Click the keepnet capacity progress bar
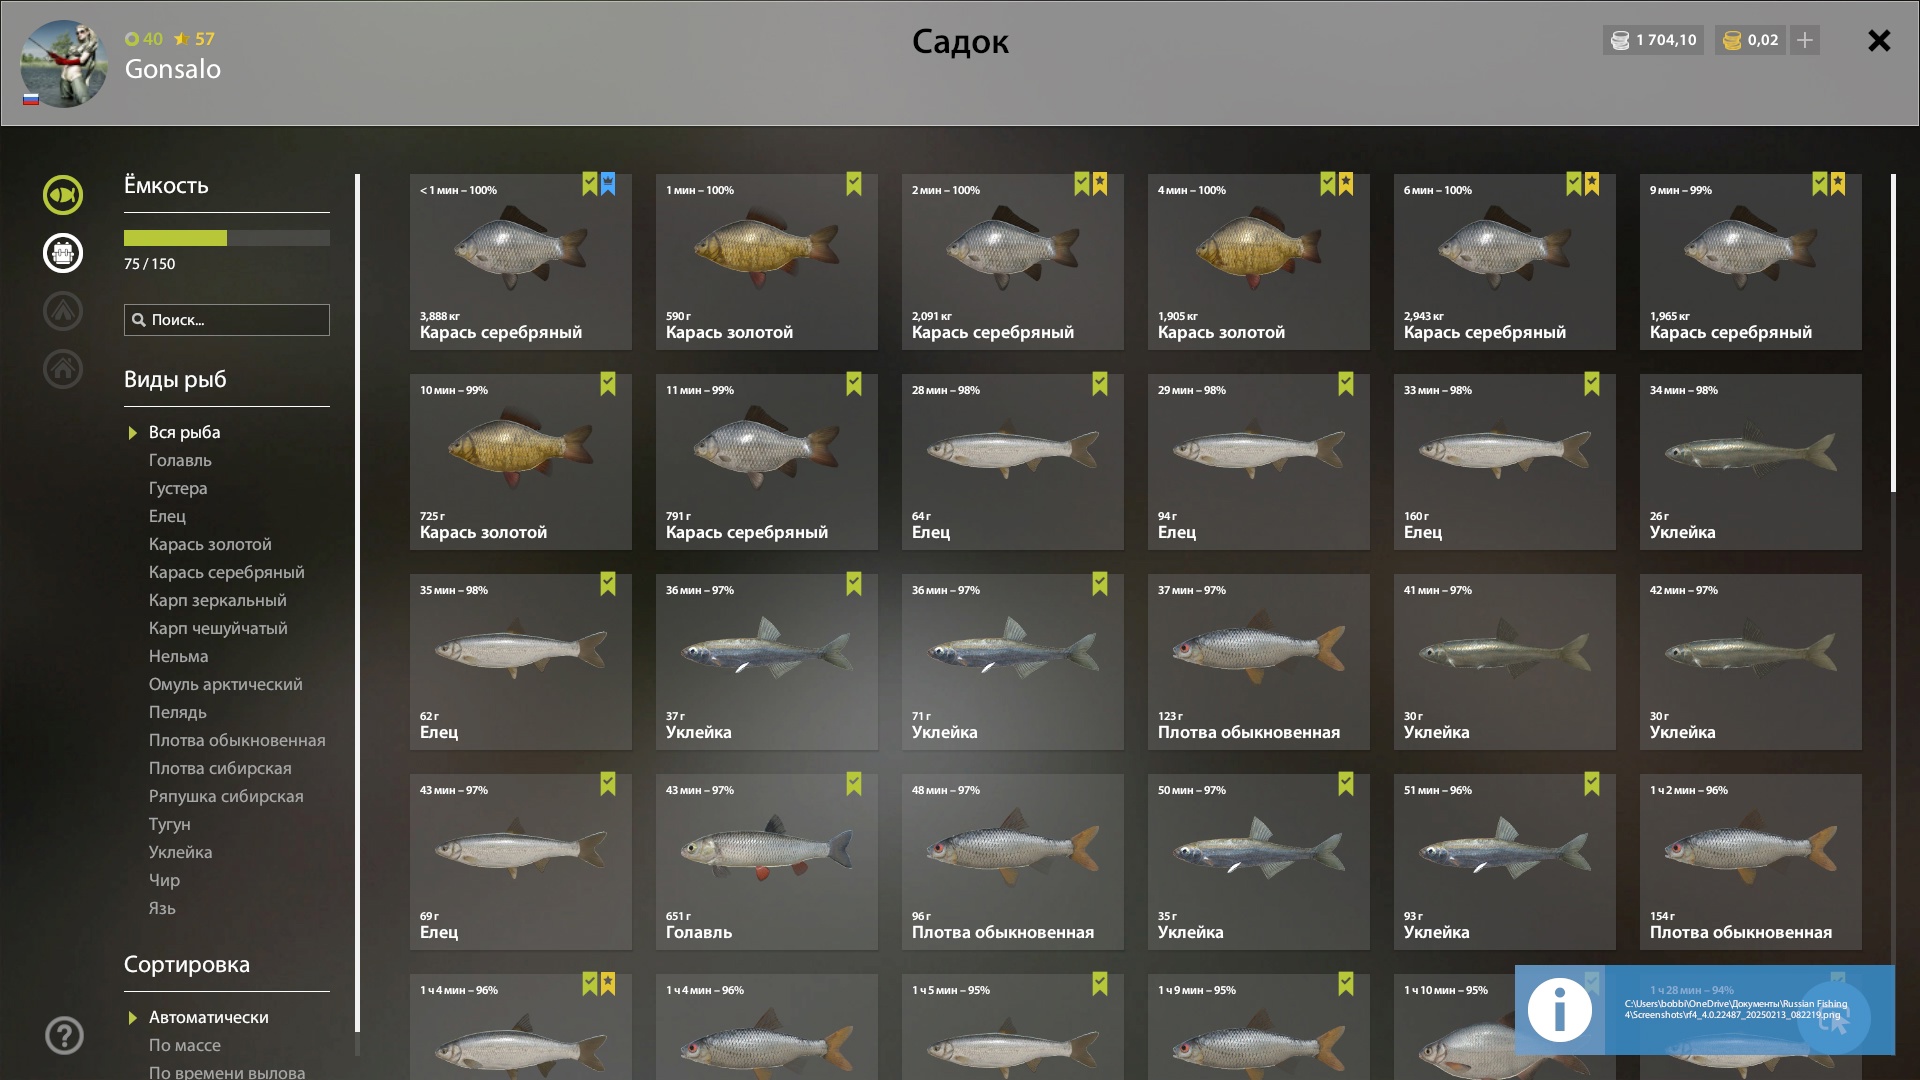The image size is (1920, 1080). [227, 238]
